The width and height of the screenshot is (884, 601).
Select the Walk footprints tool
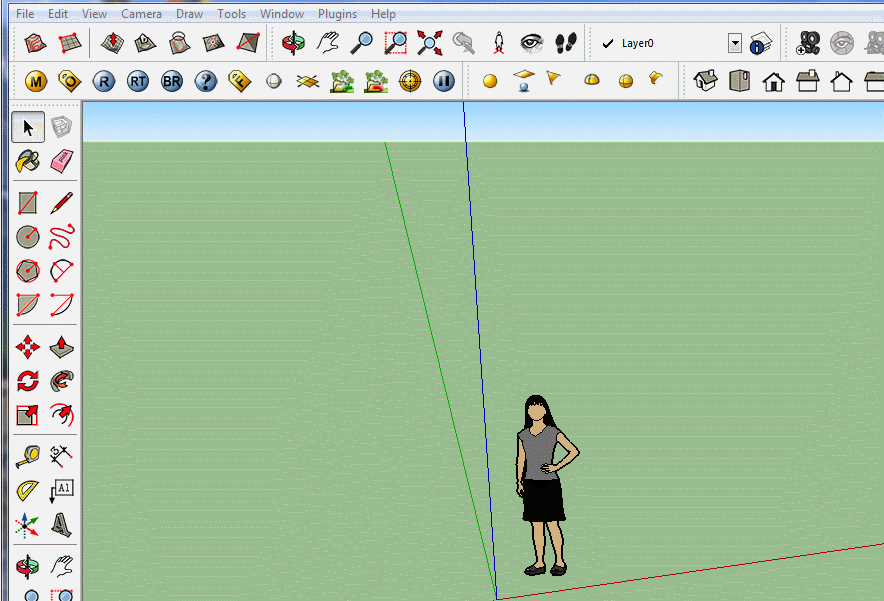click(566, 43)
